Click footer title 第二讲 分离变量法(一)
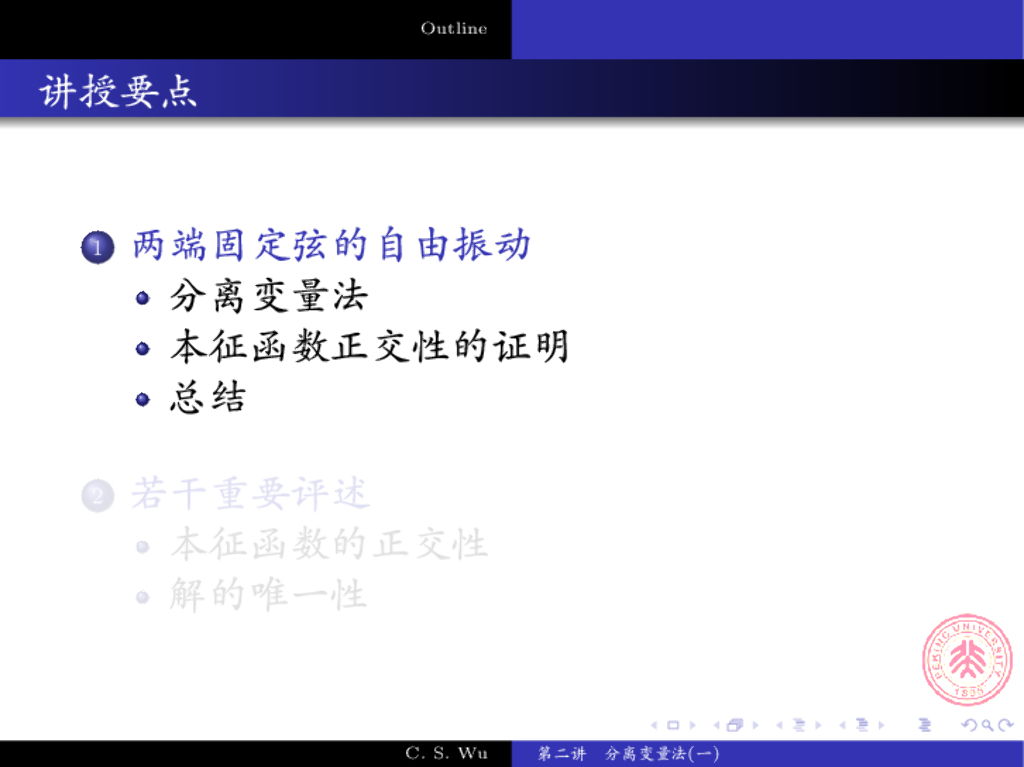This screenshot has height=767, width=1024. [628, 754]
